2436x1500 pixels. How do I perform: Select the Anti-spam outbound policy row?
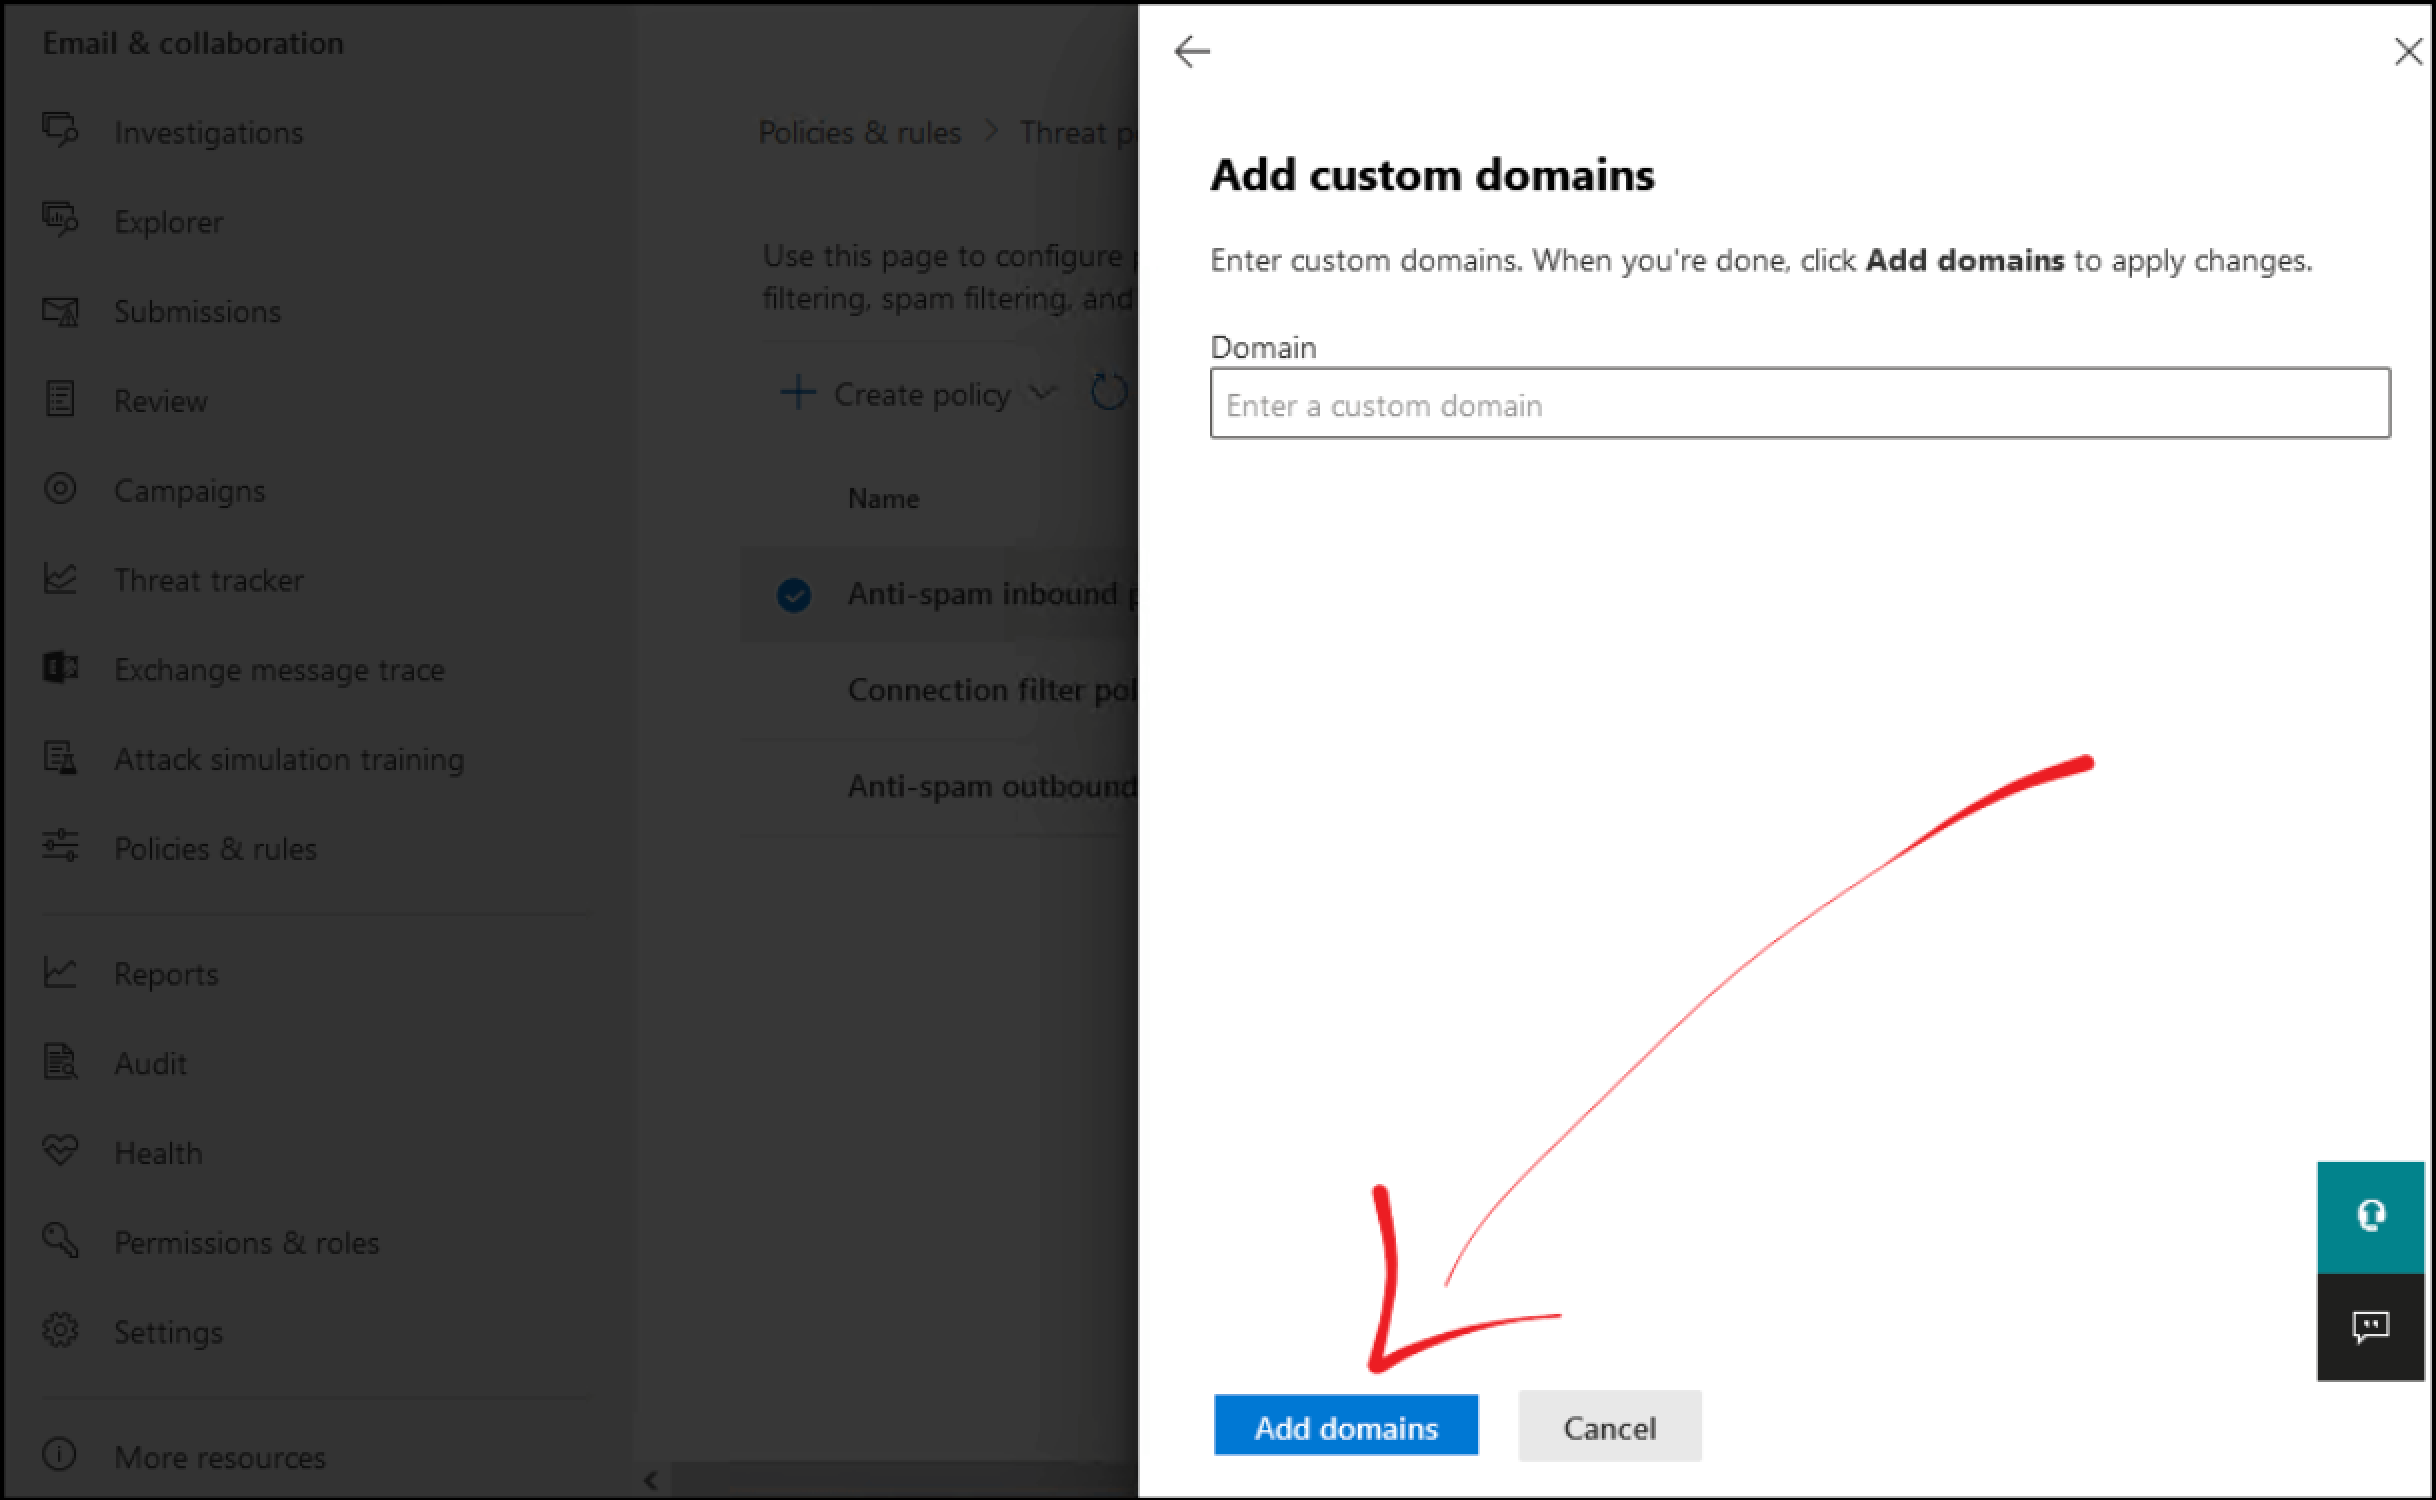[x=939, y=786]
